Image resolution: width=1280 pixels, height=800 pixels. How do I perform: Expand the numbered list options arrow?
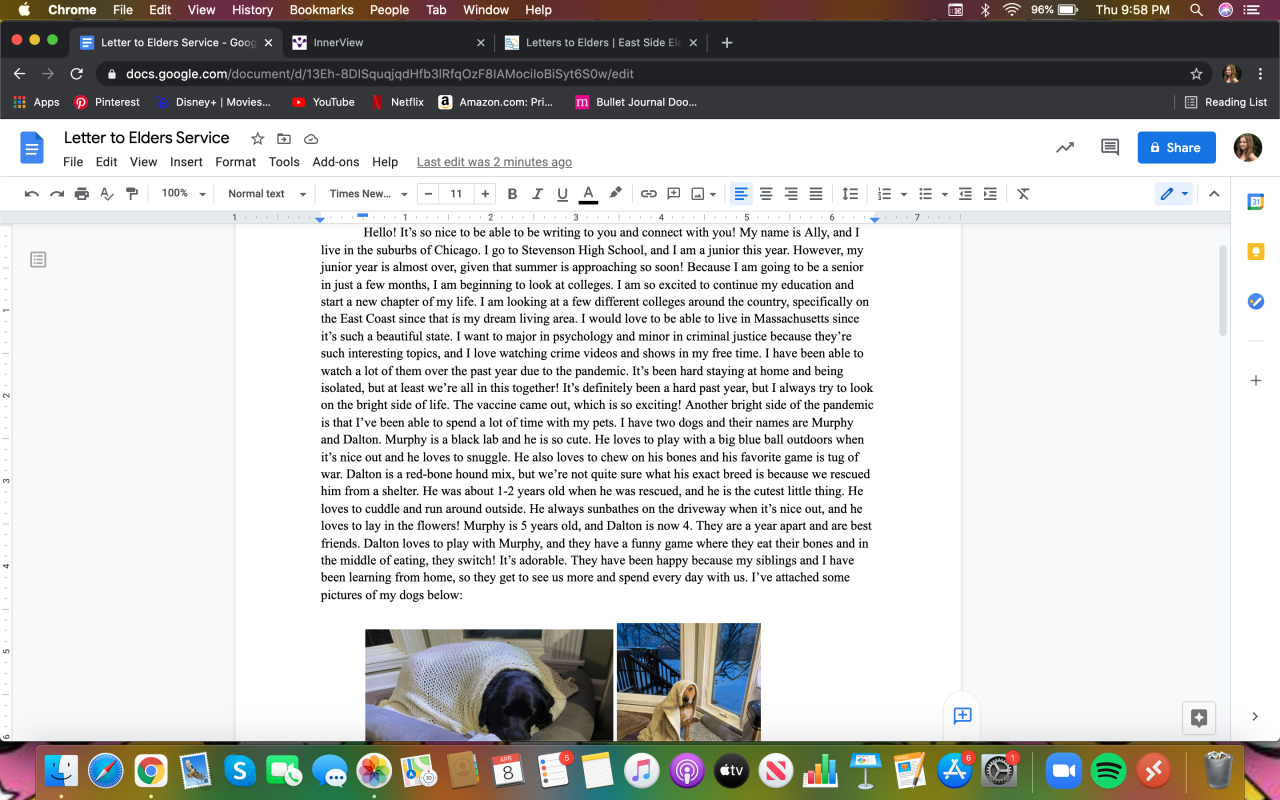pyautogui.click(x=904, y=194)
